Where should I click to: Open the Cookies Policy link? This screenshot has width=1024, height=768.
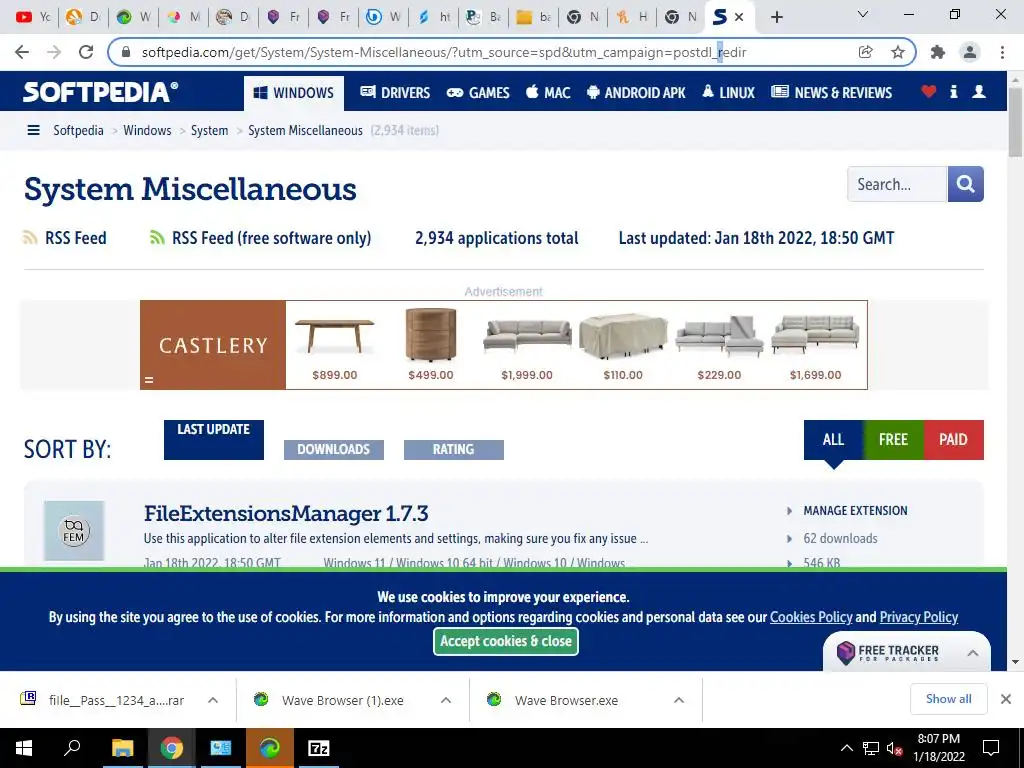coord(811,617)
